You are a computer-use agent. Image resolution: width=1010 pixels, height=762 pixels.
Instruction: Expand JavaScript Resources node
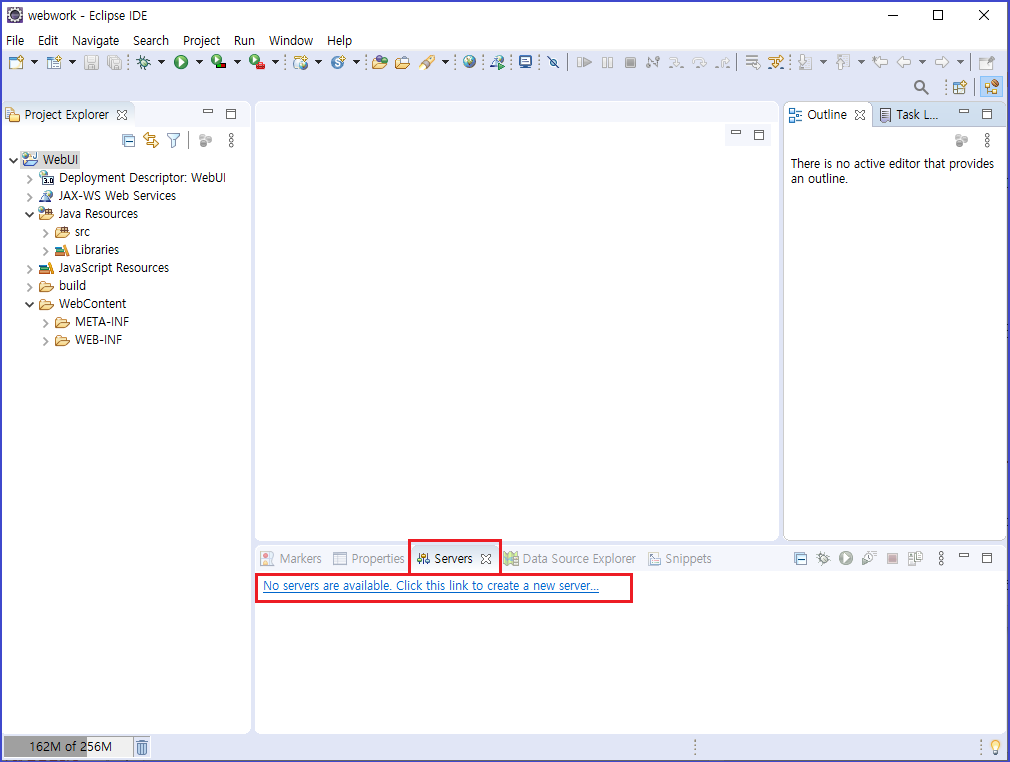pyautogui.click(x=30, y=269)
